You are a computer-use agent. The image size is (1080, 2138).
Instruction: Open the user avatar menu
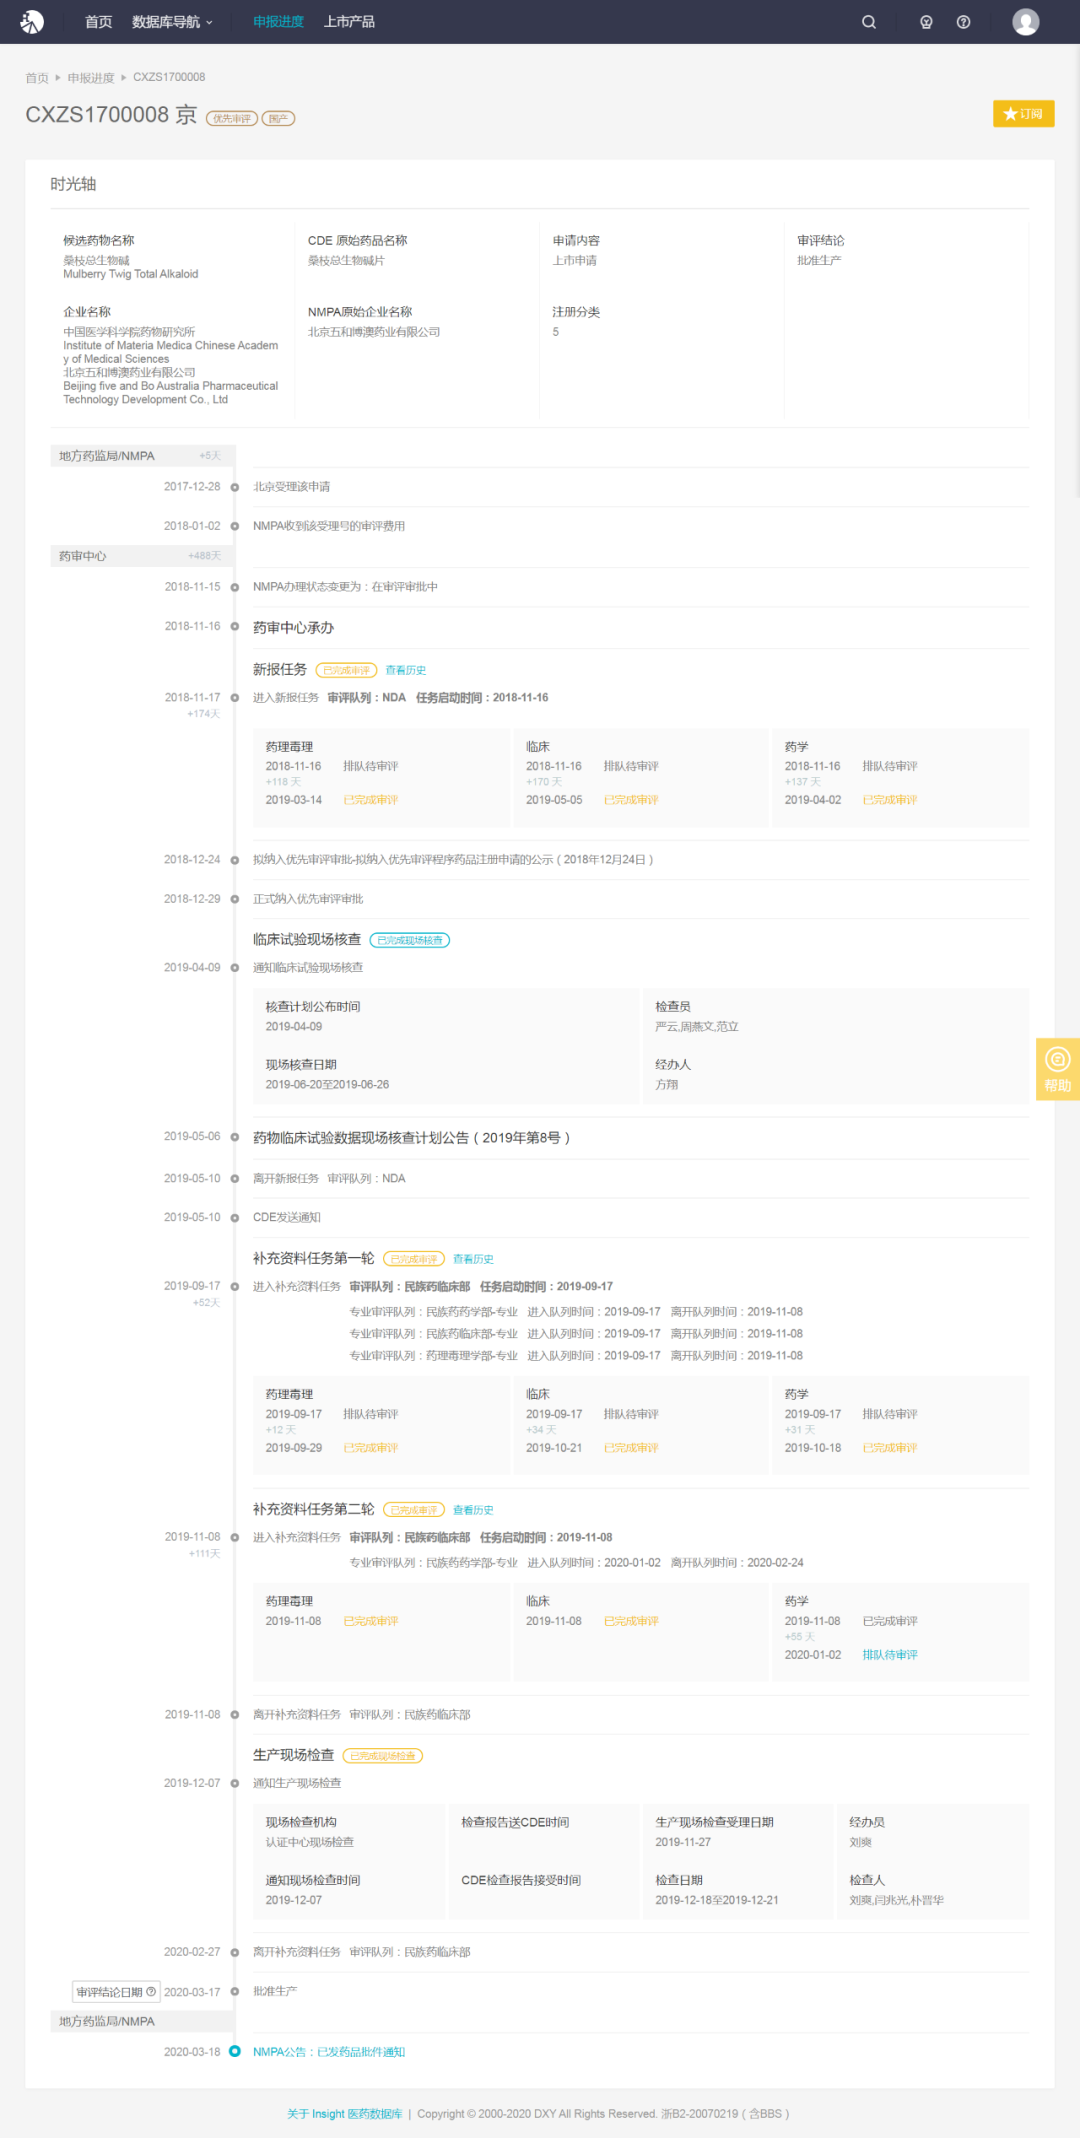[1026, 22]
